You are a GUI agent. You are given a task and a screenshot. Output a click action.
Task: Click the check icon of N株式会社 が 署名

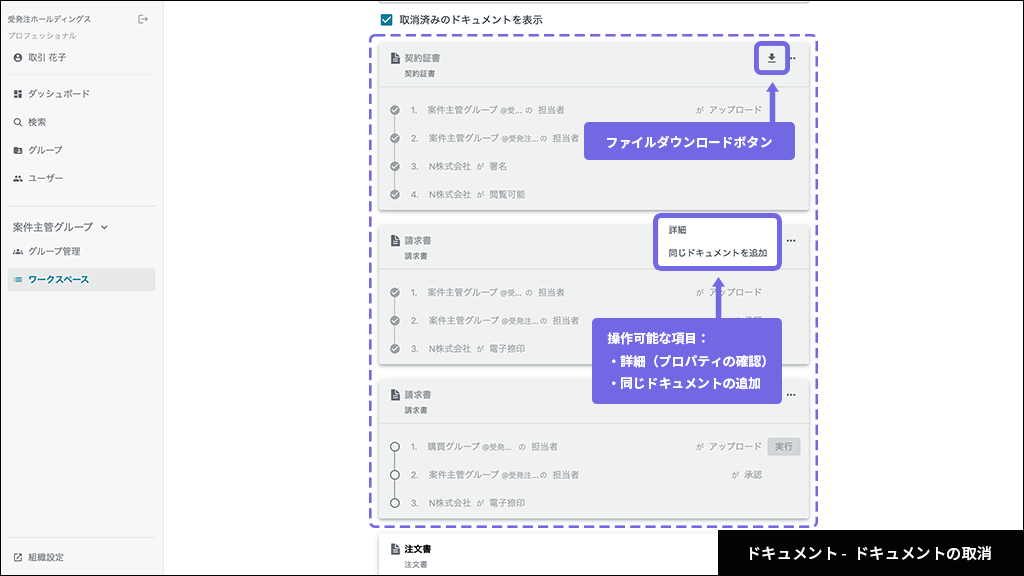(395, 167)
